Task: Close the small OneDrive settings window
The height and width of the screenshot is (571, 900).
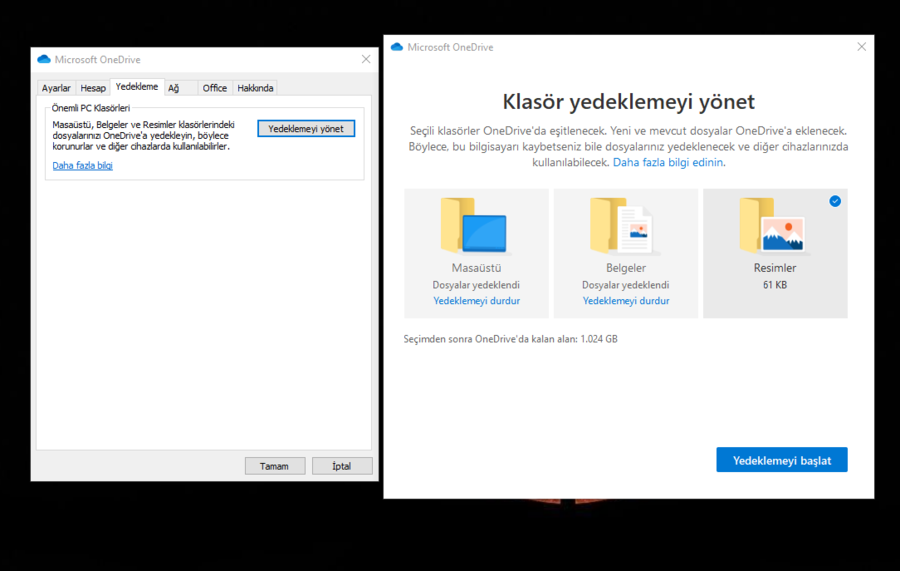Action: coord(366,59)
